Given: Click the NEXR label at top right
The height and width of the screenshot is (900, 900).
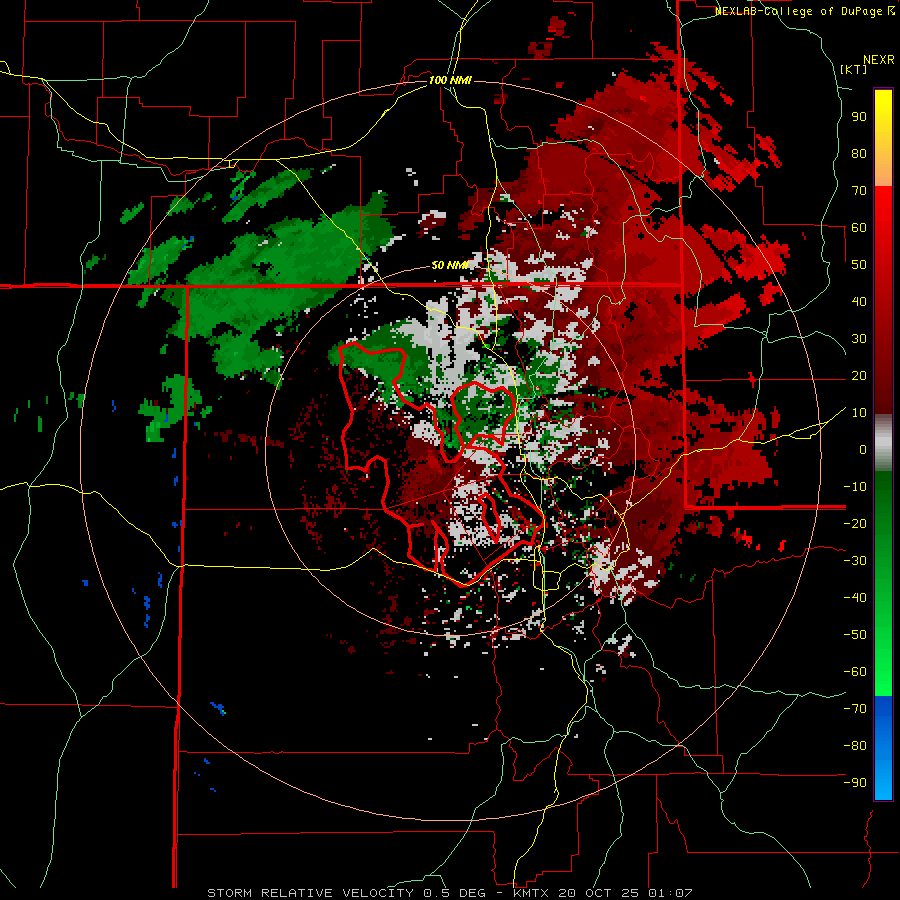Looking at the screenshot, I should pyautogui.click(x=878, y=60).
